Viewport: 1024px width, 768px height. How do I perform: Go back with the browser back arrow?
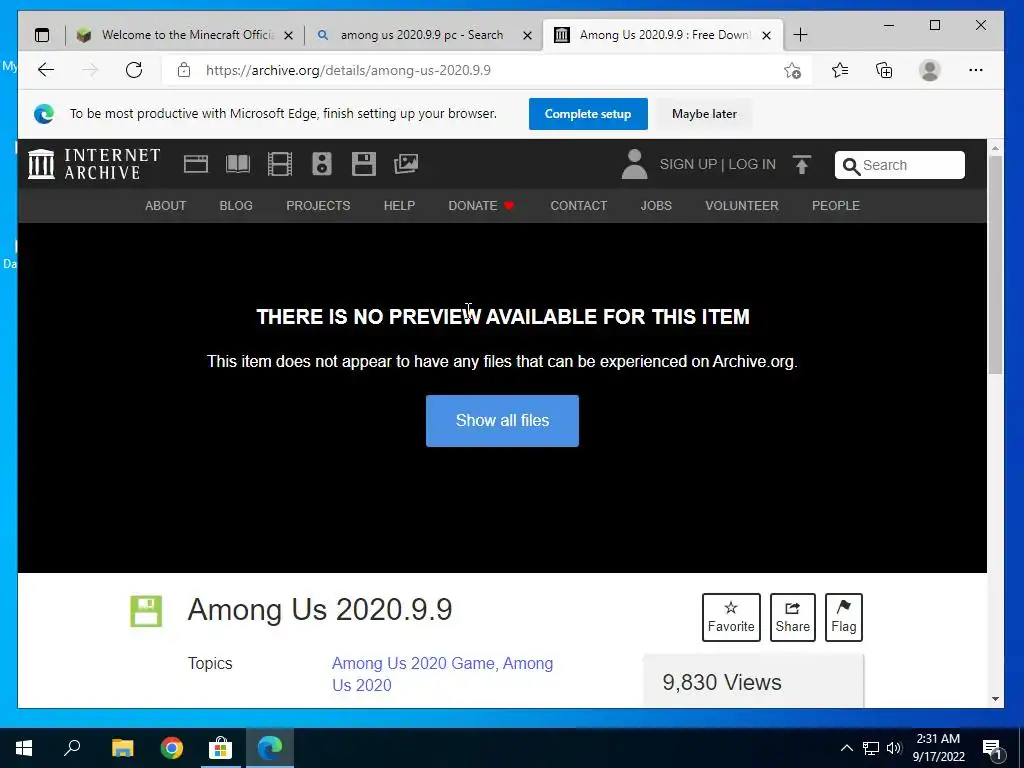46,70
